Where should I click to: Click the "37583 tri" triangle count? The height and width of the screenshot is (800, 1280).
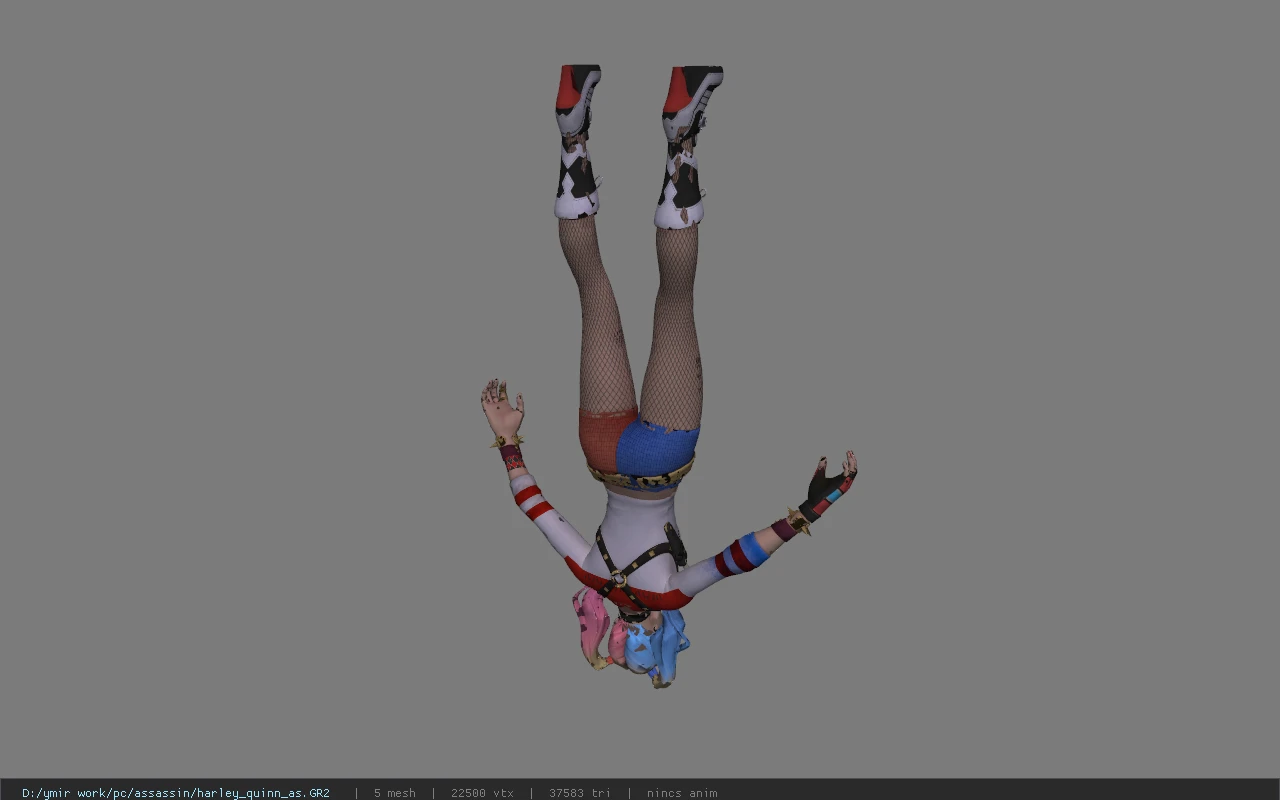(580, 793)
